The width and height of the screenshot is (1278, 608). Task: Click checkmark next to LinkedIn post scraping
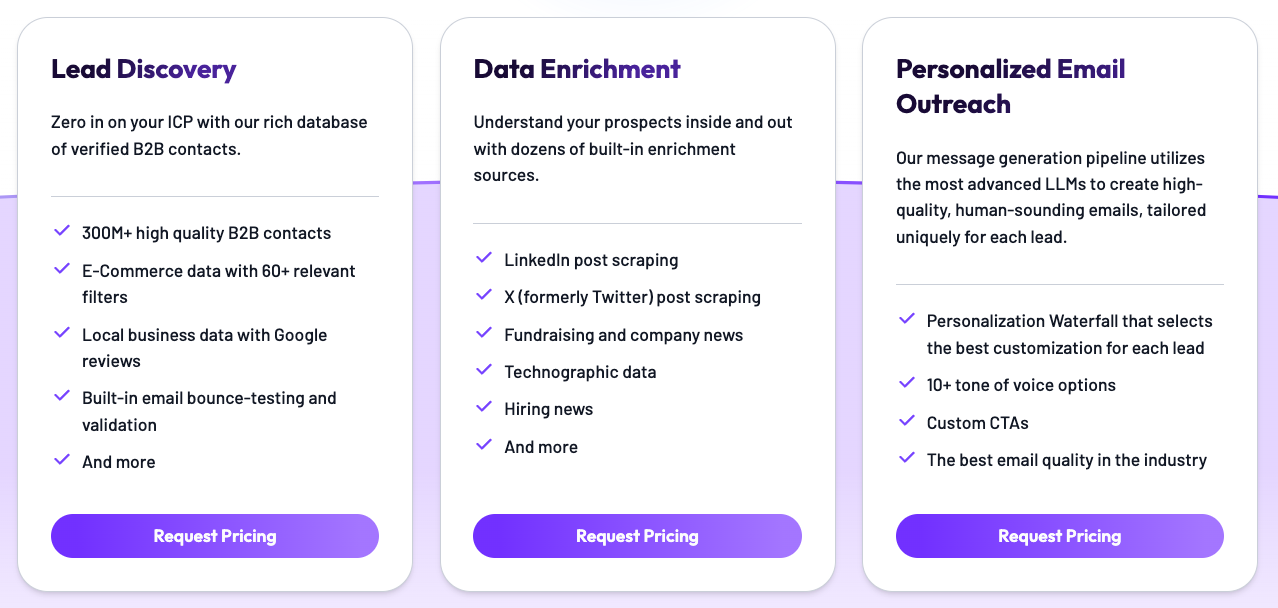point(484,259)
